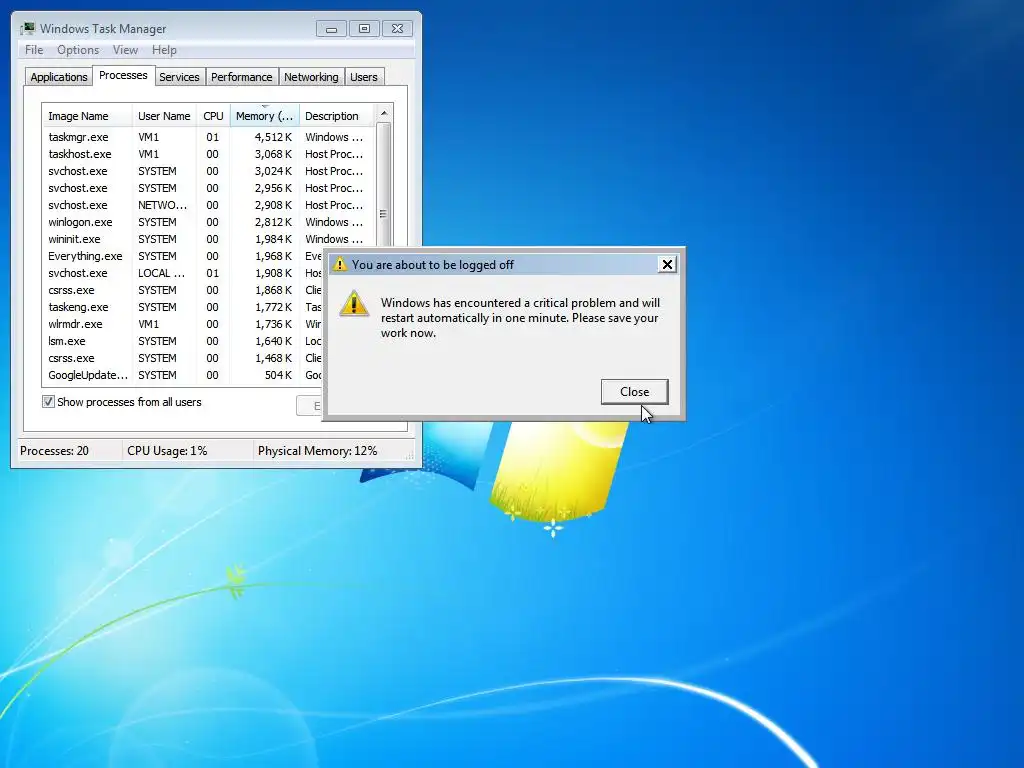Click Processes: 20 in the status bar
This screenshot has height=768, width=1024.
pos(54,451)
